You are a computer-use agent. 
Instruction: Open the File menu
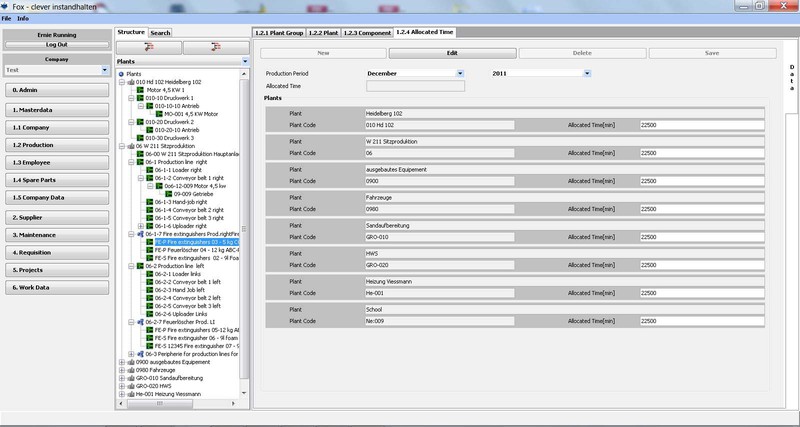tap(6, 19)
